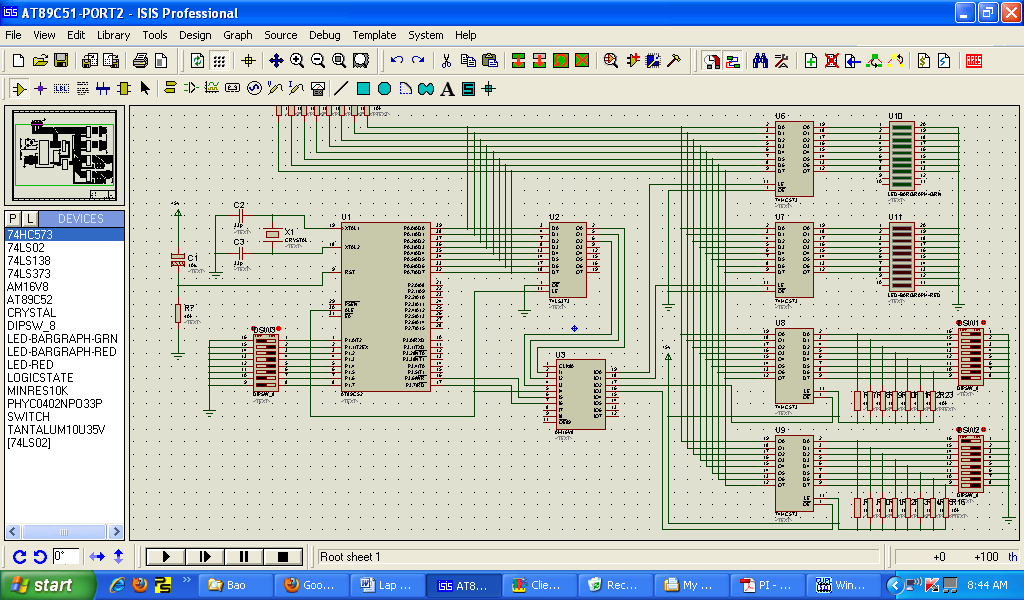Pick the Generator mode tool
The image size is (1024, 600).
tap(254, 88)
